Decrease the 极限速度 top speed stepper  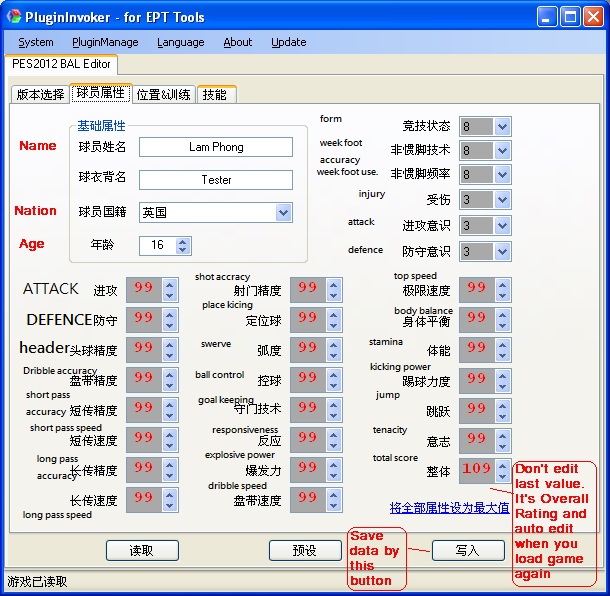(502, 296)
